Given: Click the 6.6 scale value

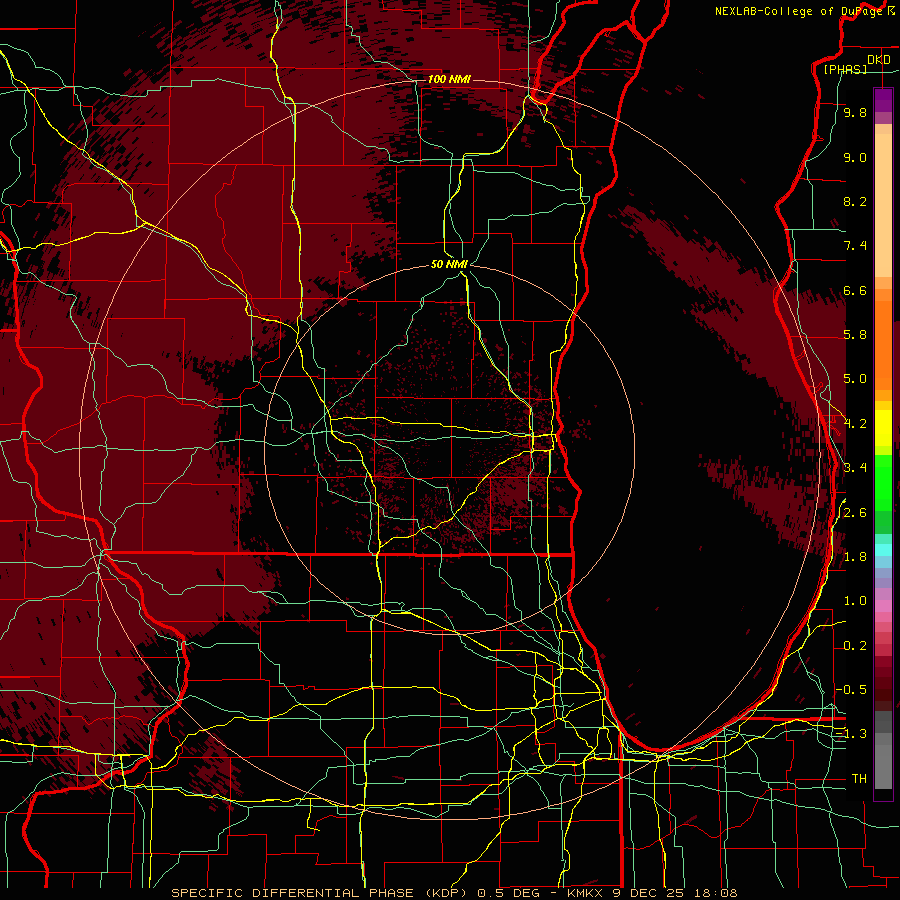Looking at the screenshot, I should coord(855,290).
